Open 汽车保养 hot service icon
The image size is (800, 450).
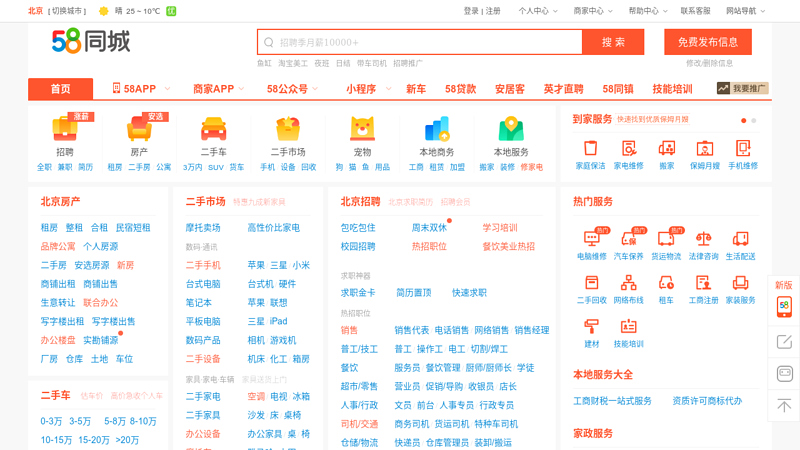click(x=629, y=238)
